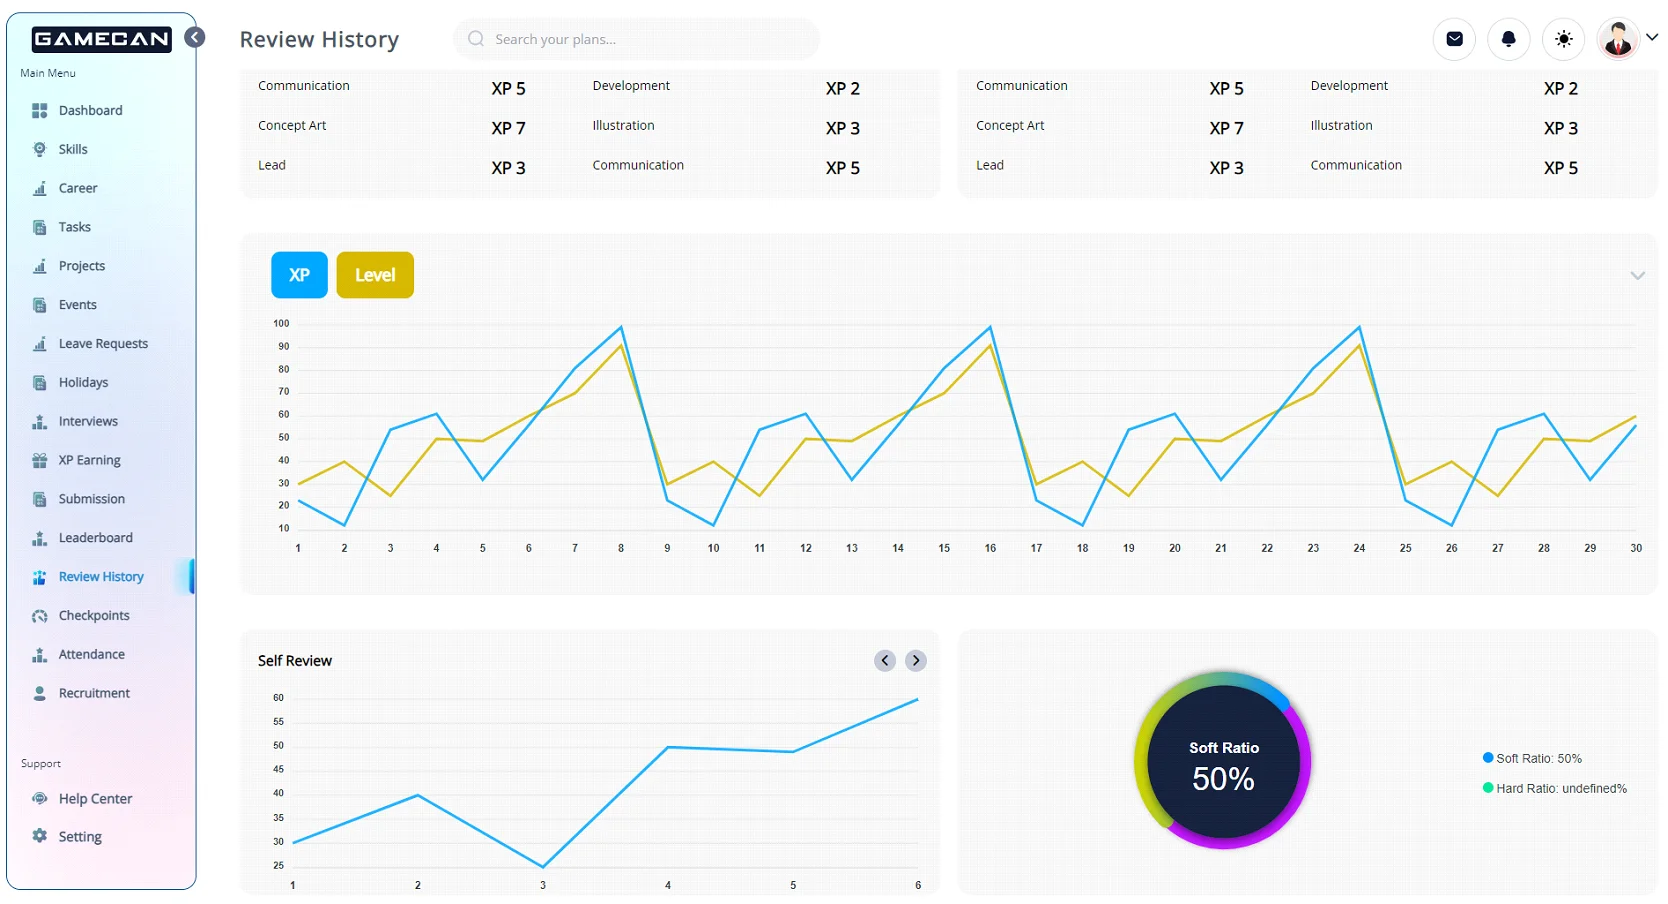Screen dimensions: 1668x904
Task: Toggle light/dark theme sun icon
Action: point(1564,39)
